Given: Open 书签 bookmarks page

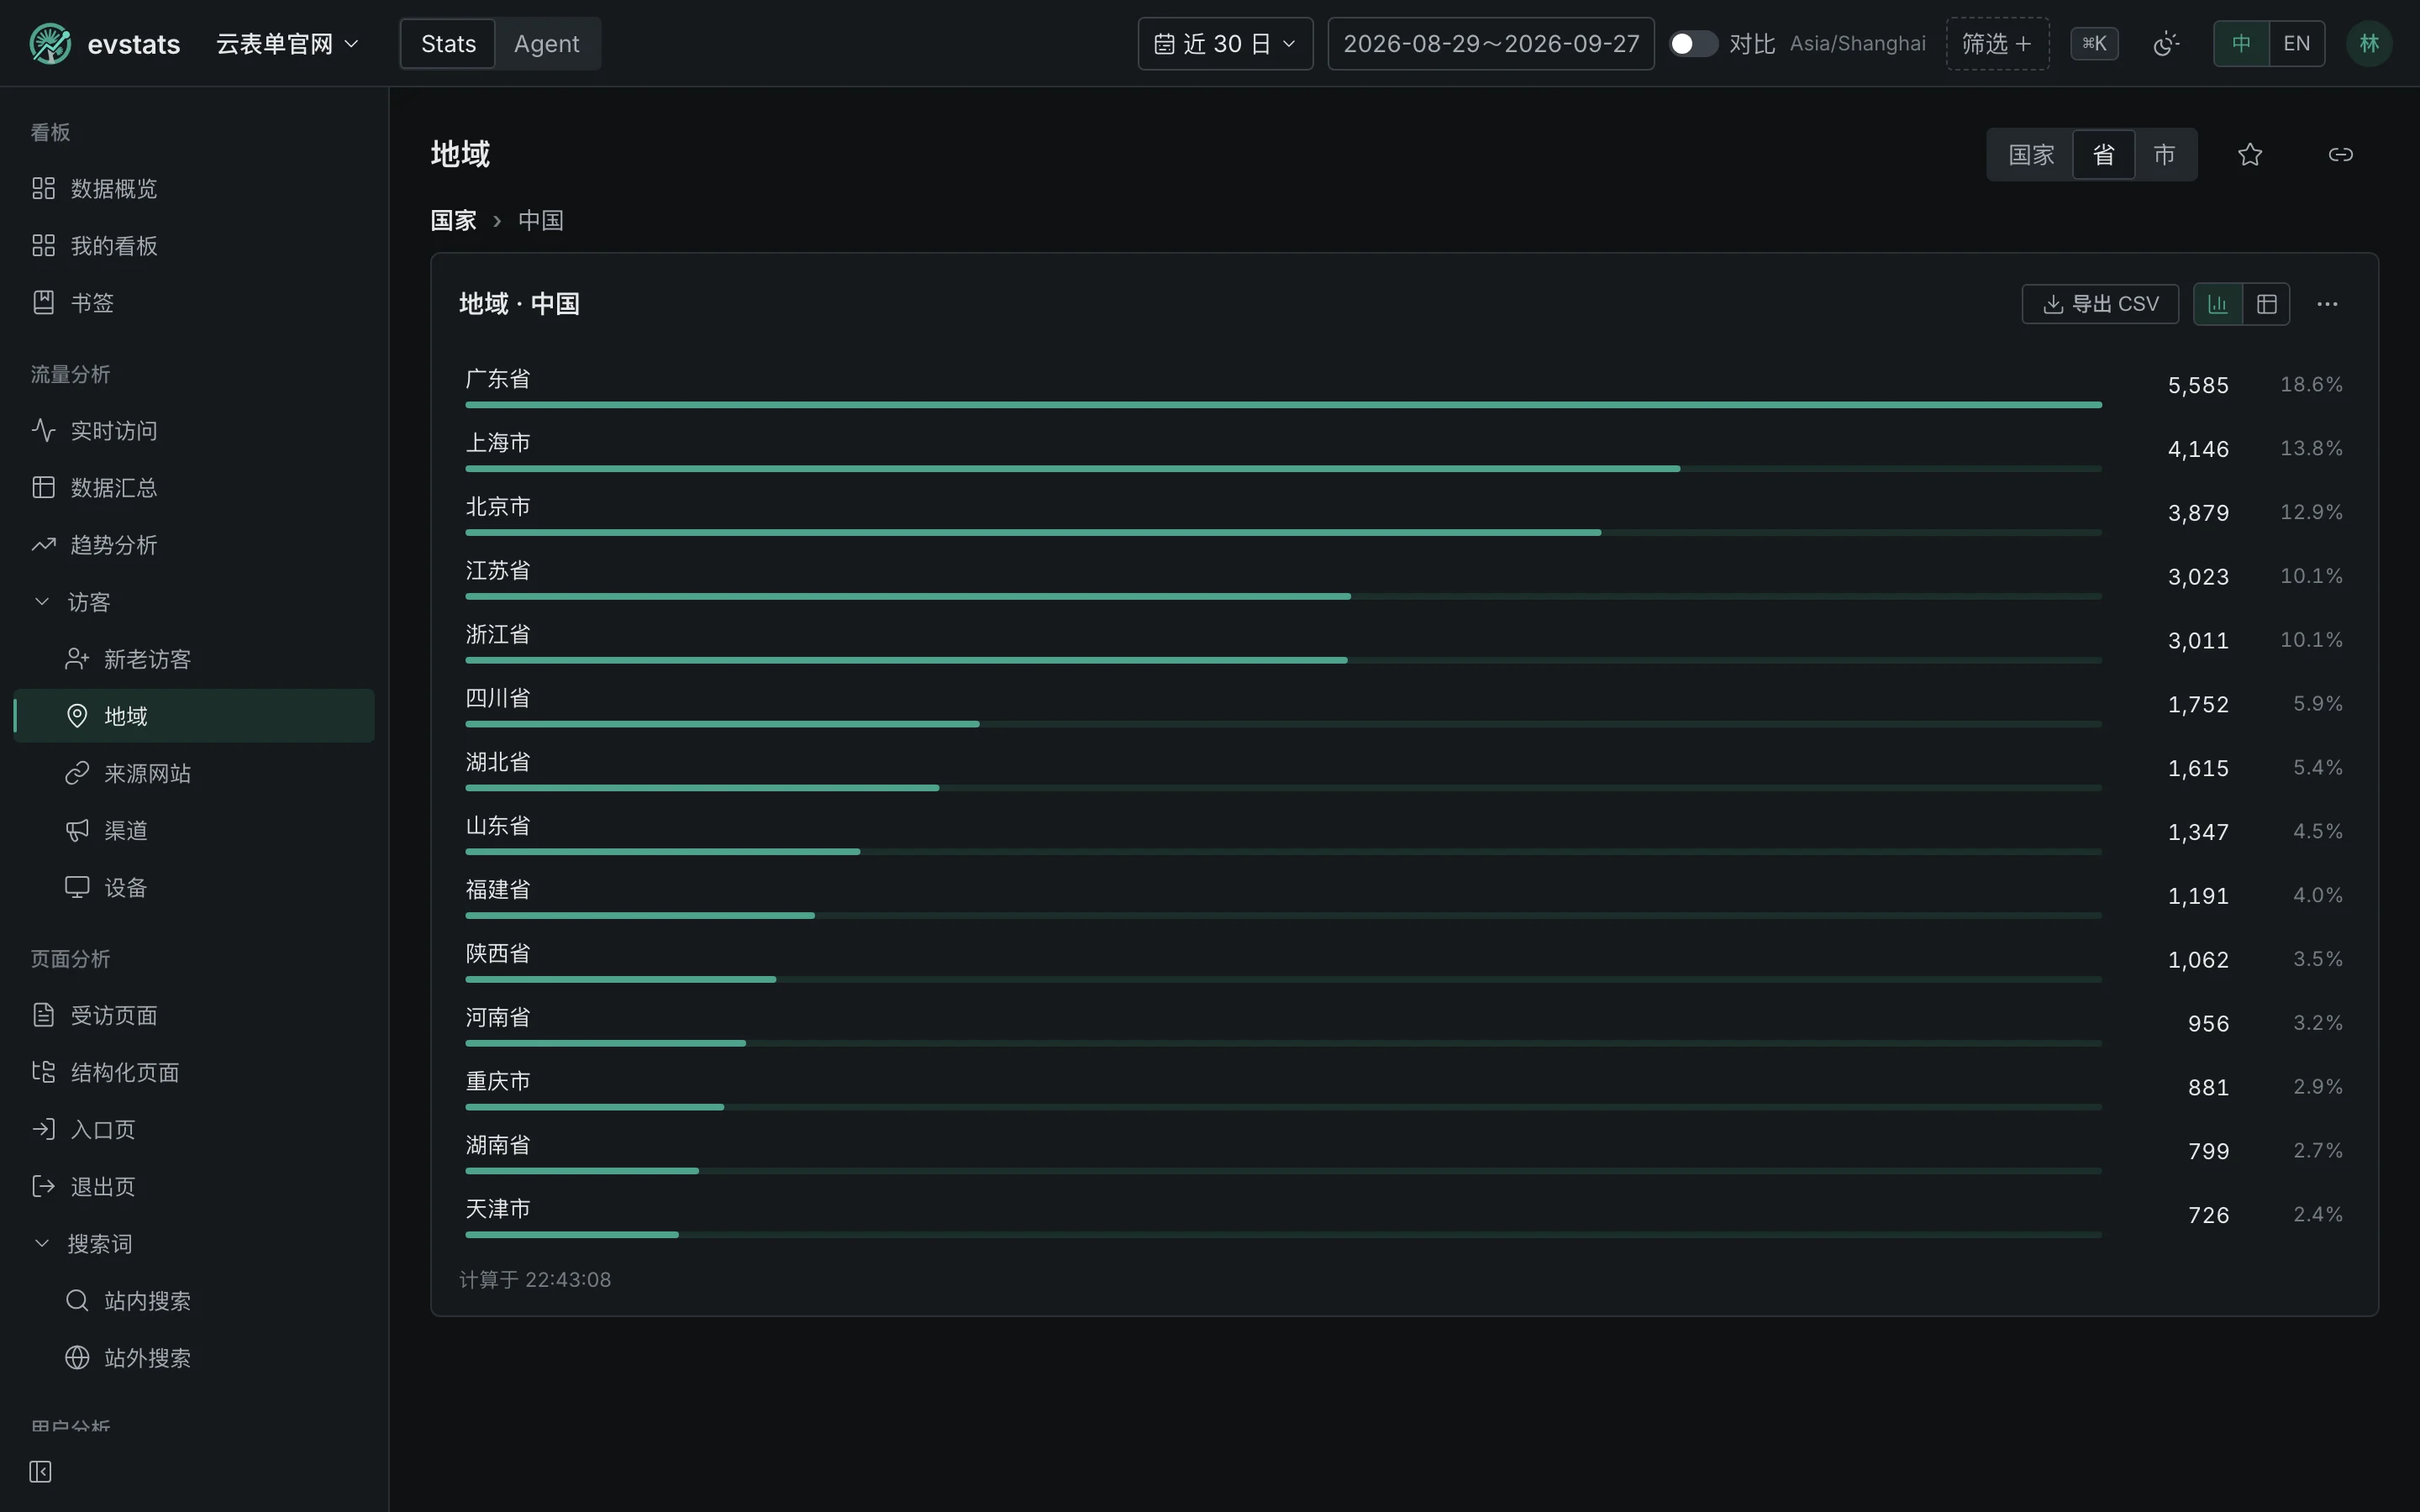Looking at the screenshot, I should click(194, 303).
